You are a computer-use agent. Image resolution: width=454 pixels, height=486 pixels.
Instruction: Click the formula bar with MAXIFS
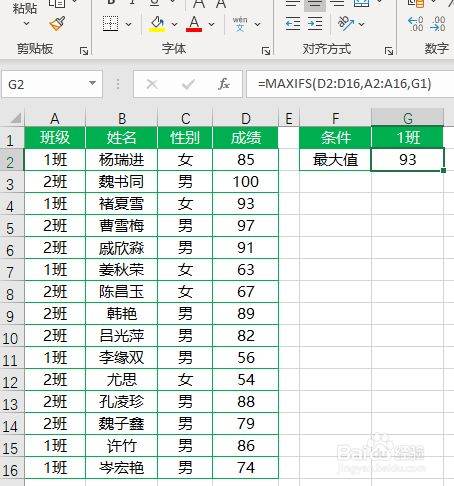coord(349,84)
